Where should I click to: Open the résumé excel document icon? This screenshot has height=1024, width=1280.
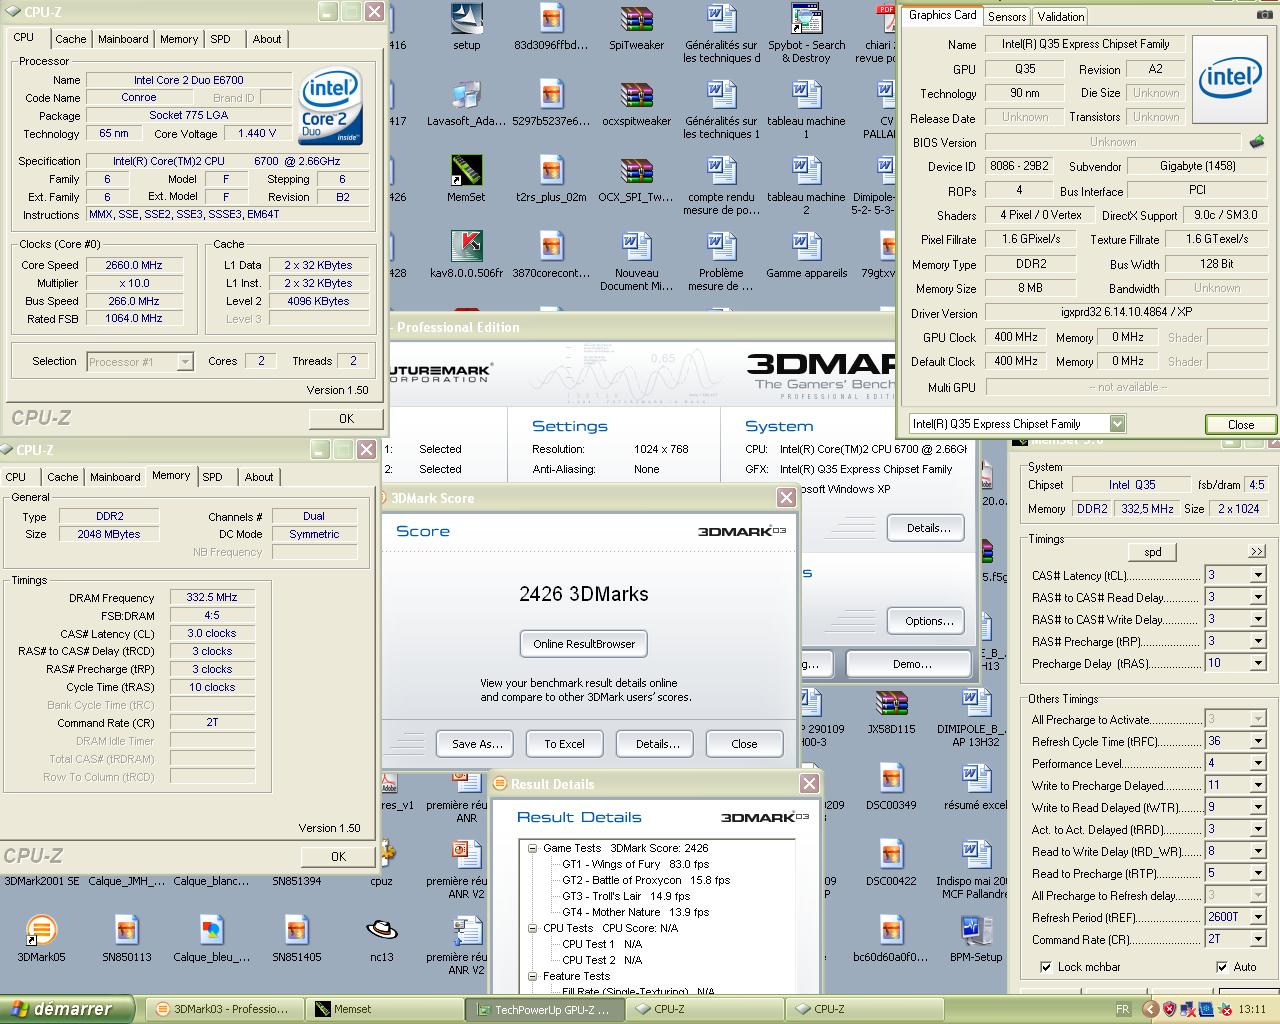(976, 779)
